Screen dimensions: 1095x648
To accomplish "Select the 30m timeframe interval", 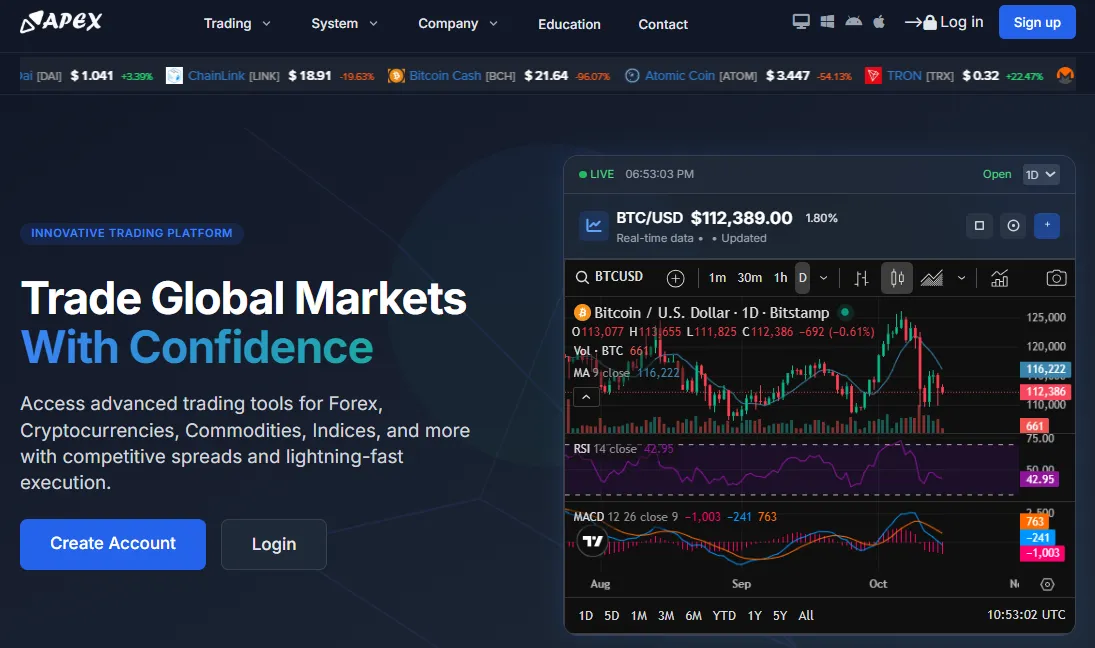I will point(749,278).
